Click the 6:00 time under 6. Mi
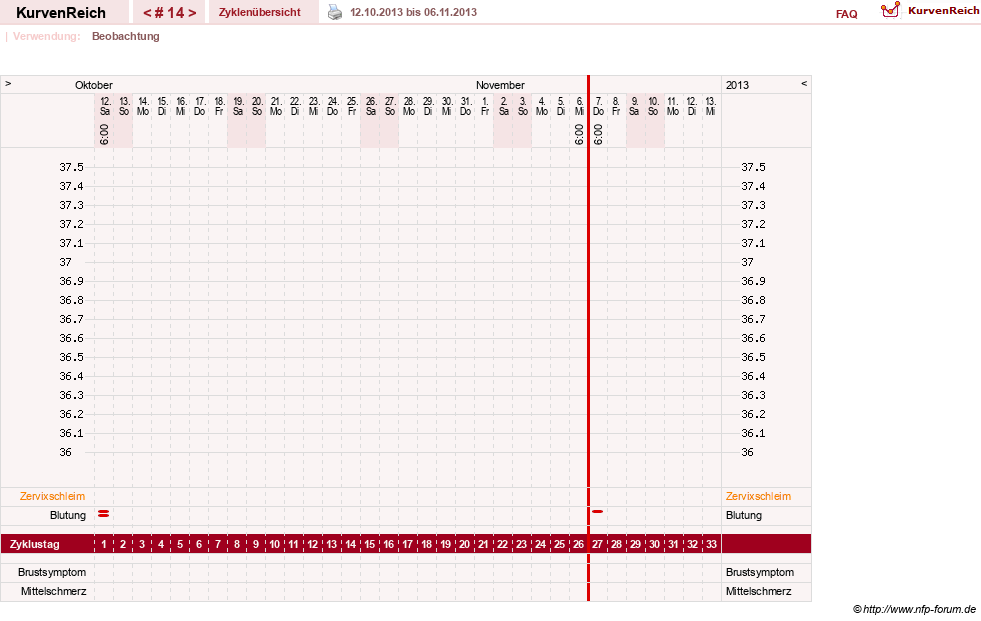 579,134
